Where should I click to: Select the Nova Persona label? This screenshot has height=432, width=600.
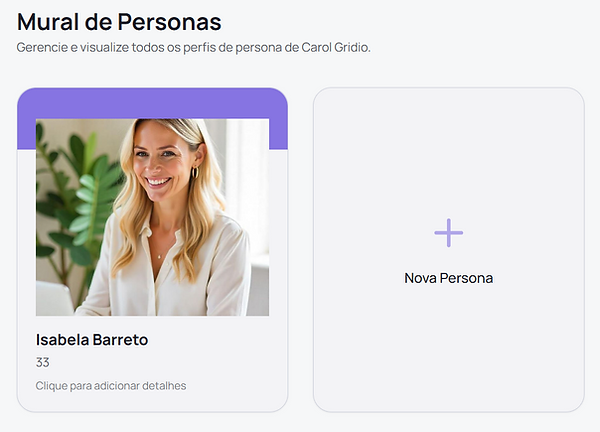(448, 278)
